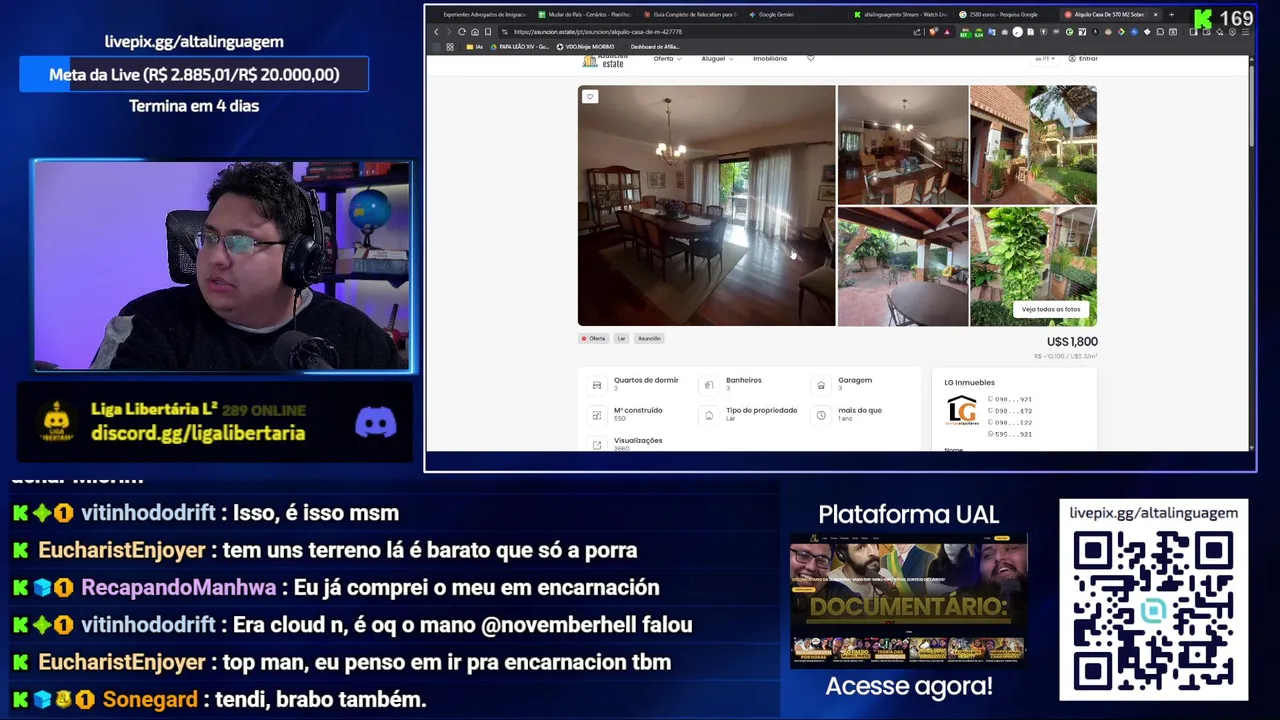Click the area icon beside M² construído
1280x720 pixels.
tap(597, 415)
